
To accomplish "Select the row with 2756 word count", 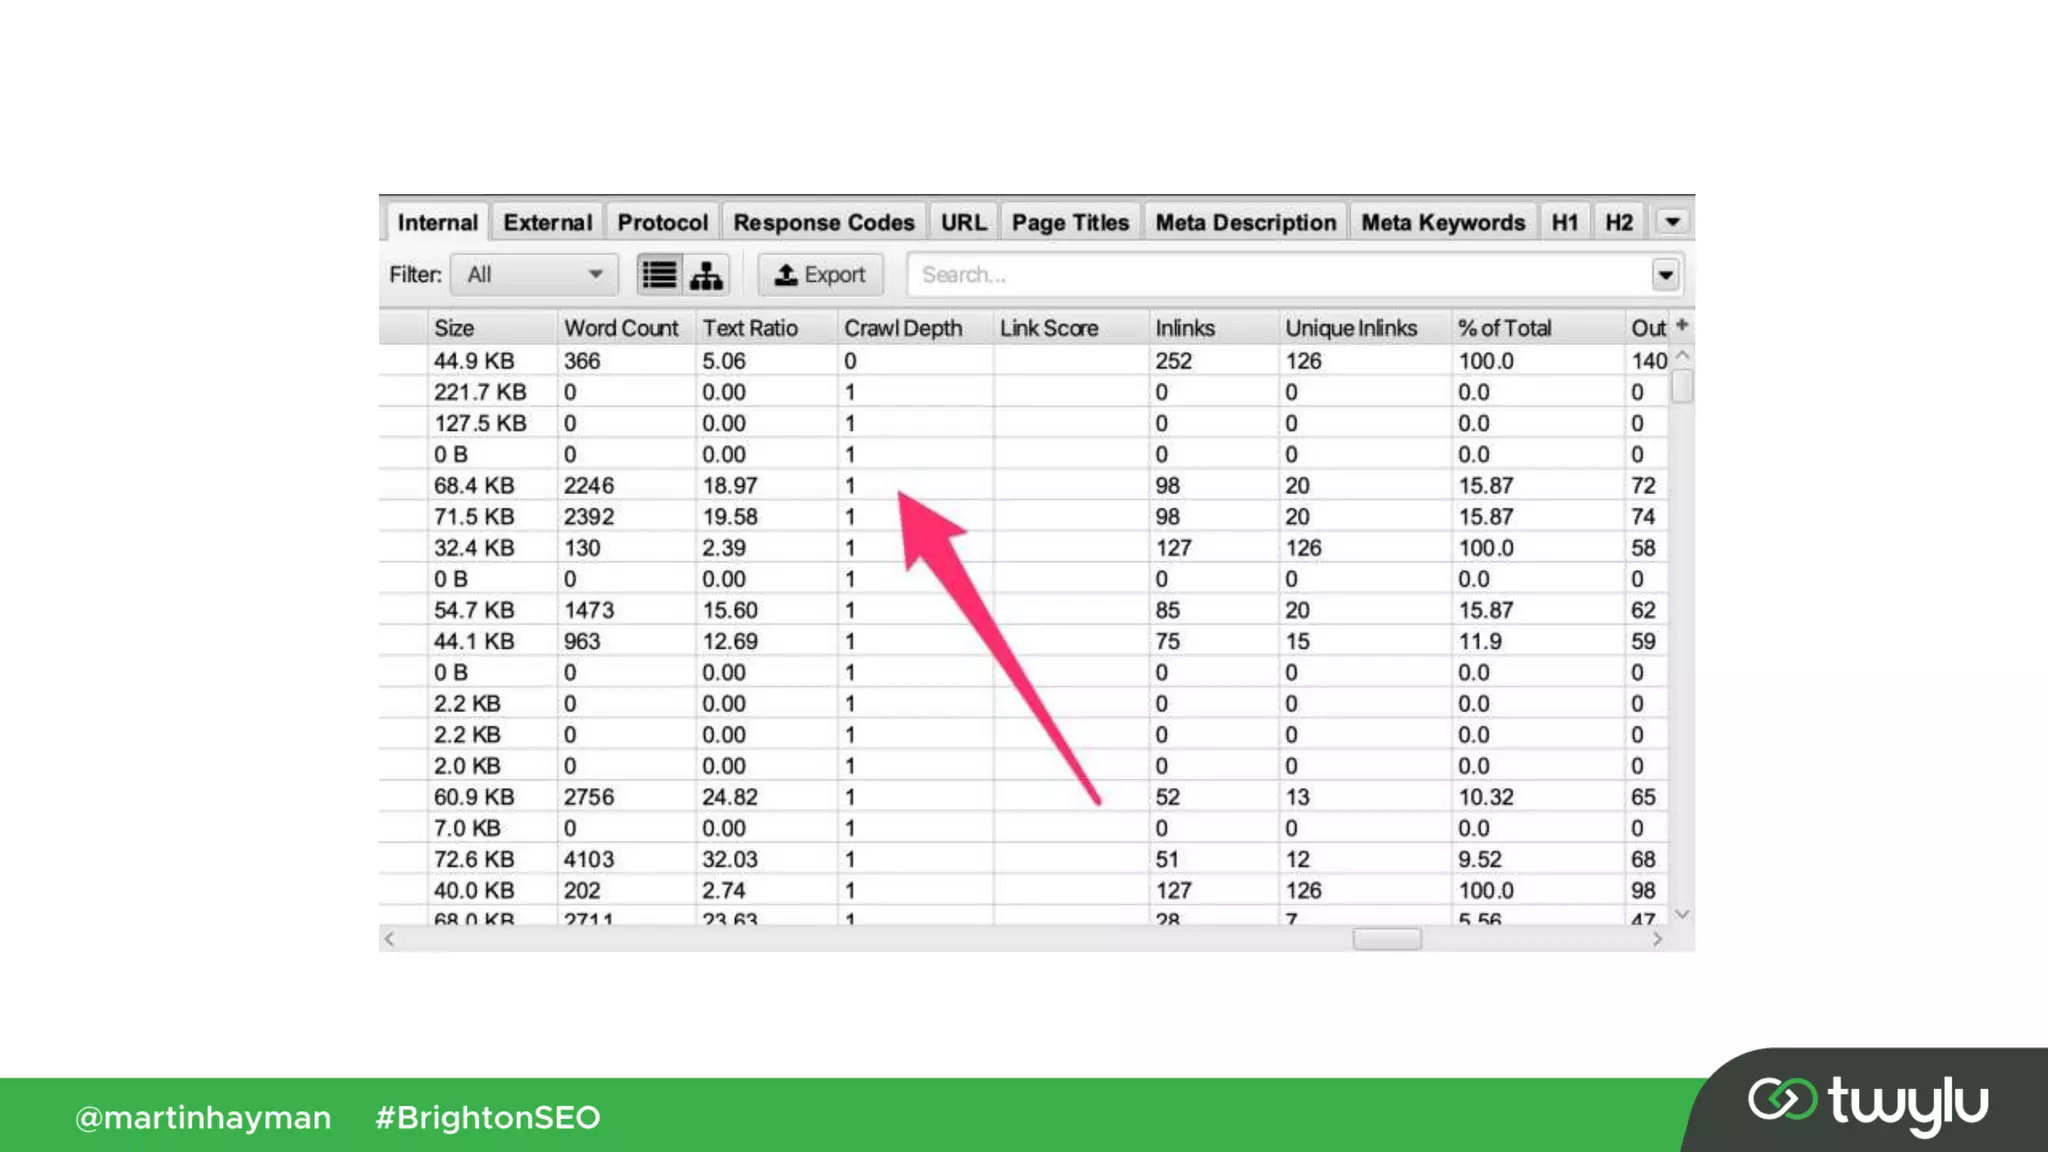I will pyautogui.click(x=588, y=797).
